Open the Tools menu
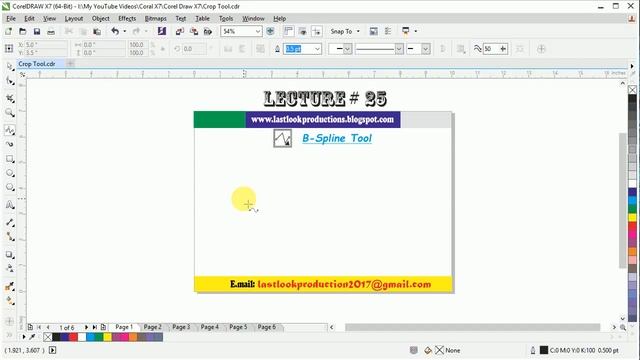640x360 pixels. tap(226, 18)
